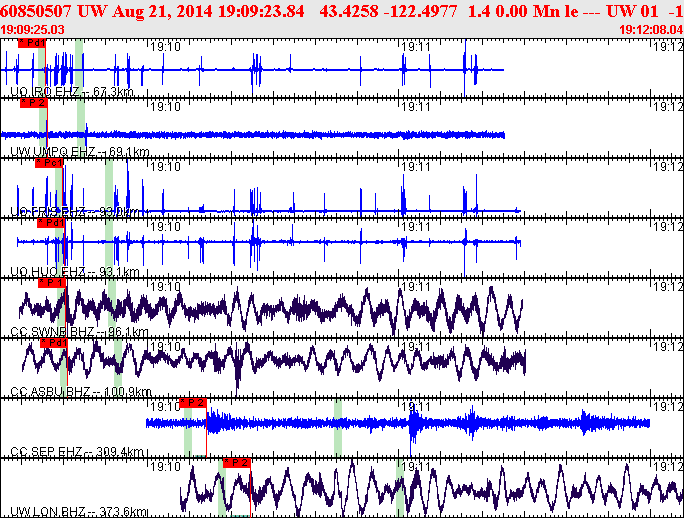Click the P 2 pick flag on SEP trace
This screenshot has height=518, width=684.
click(x=192, y=402)
